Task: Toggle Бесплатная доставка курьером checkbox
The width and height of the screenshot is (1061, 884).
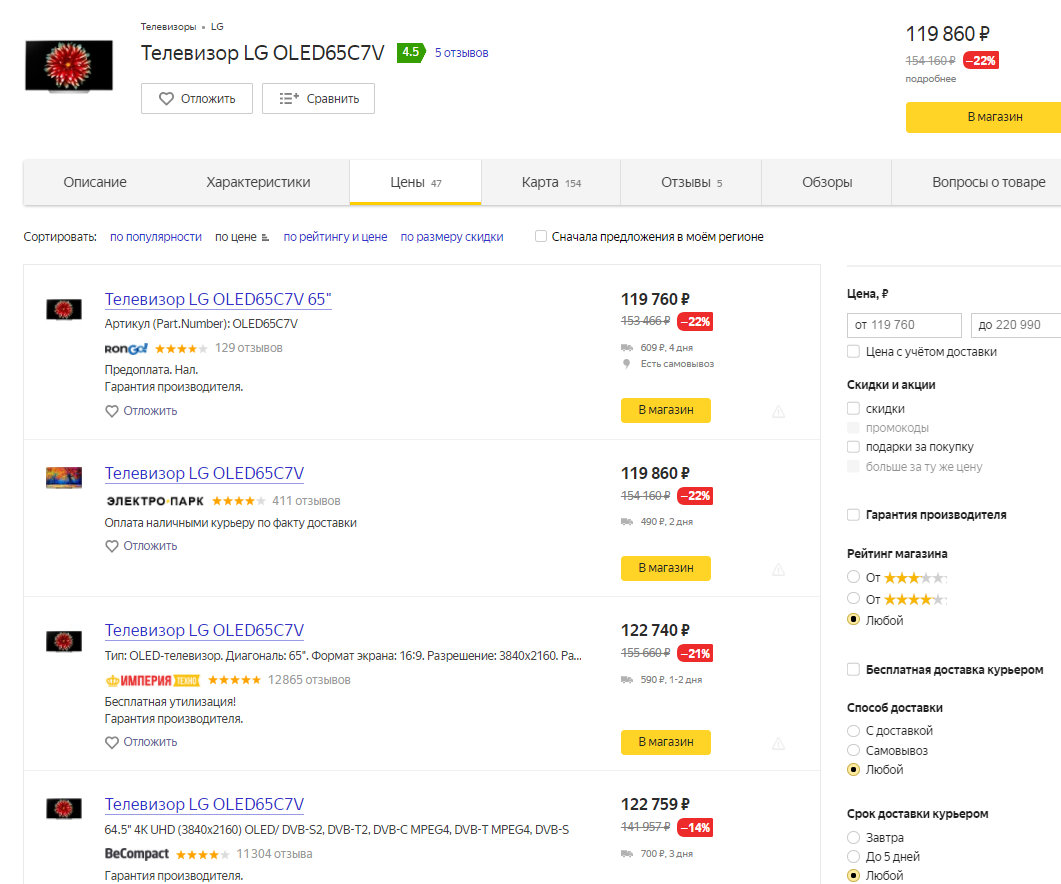Action: pyautogui.click(x=853, y=669)
